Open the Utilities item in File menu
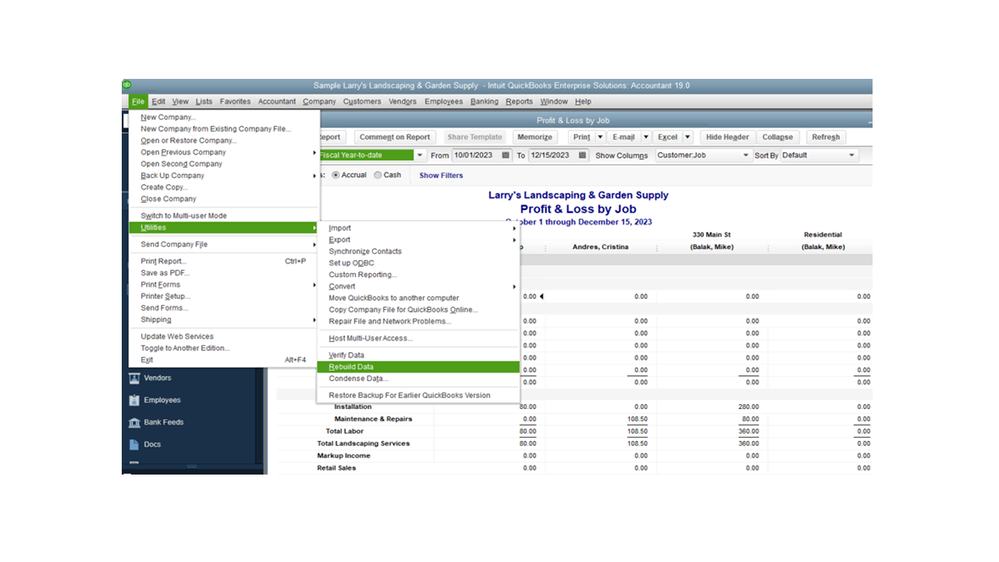Screen dimensions: 999x562 pos(224,227)
